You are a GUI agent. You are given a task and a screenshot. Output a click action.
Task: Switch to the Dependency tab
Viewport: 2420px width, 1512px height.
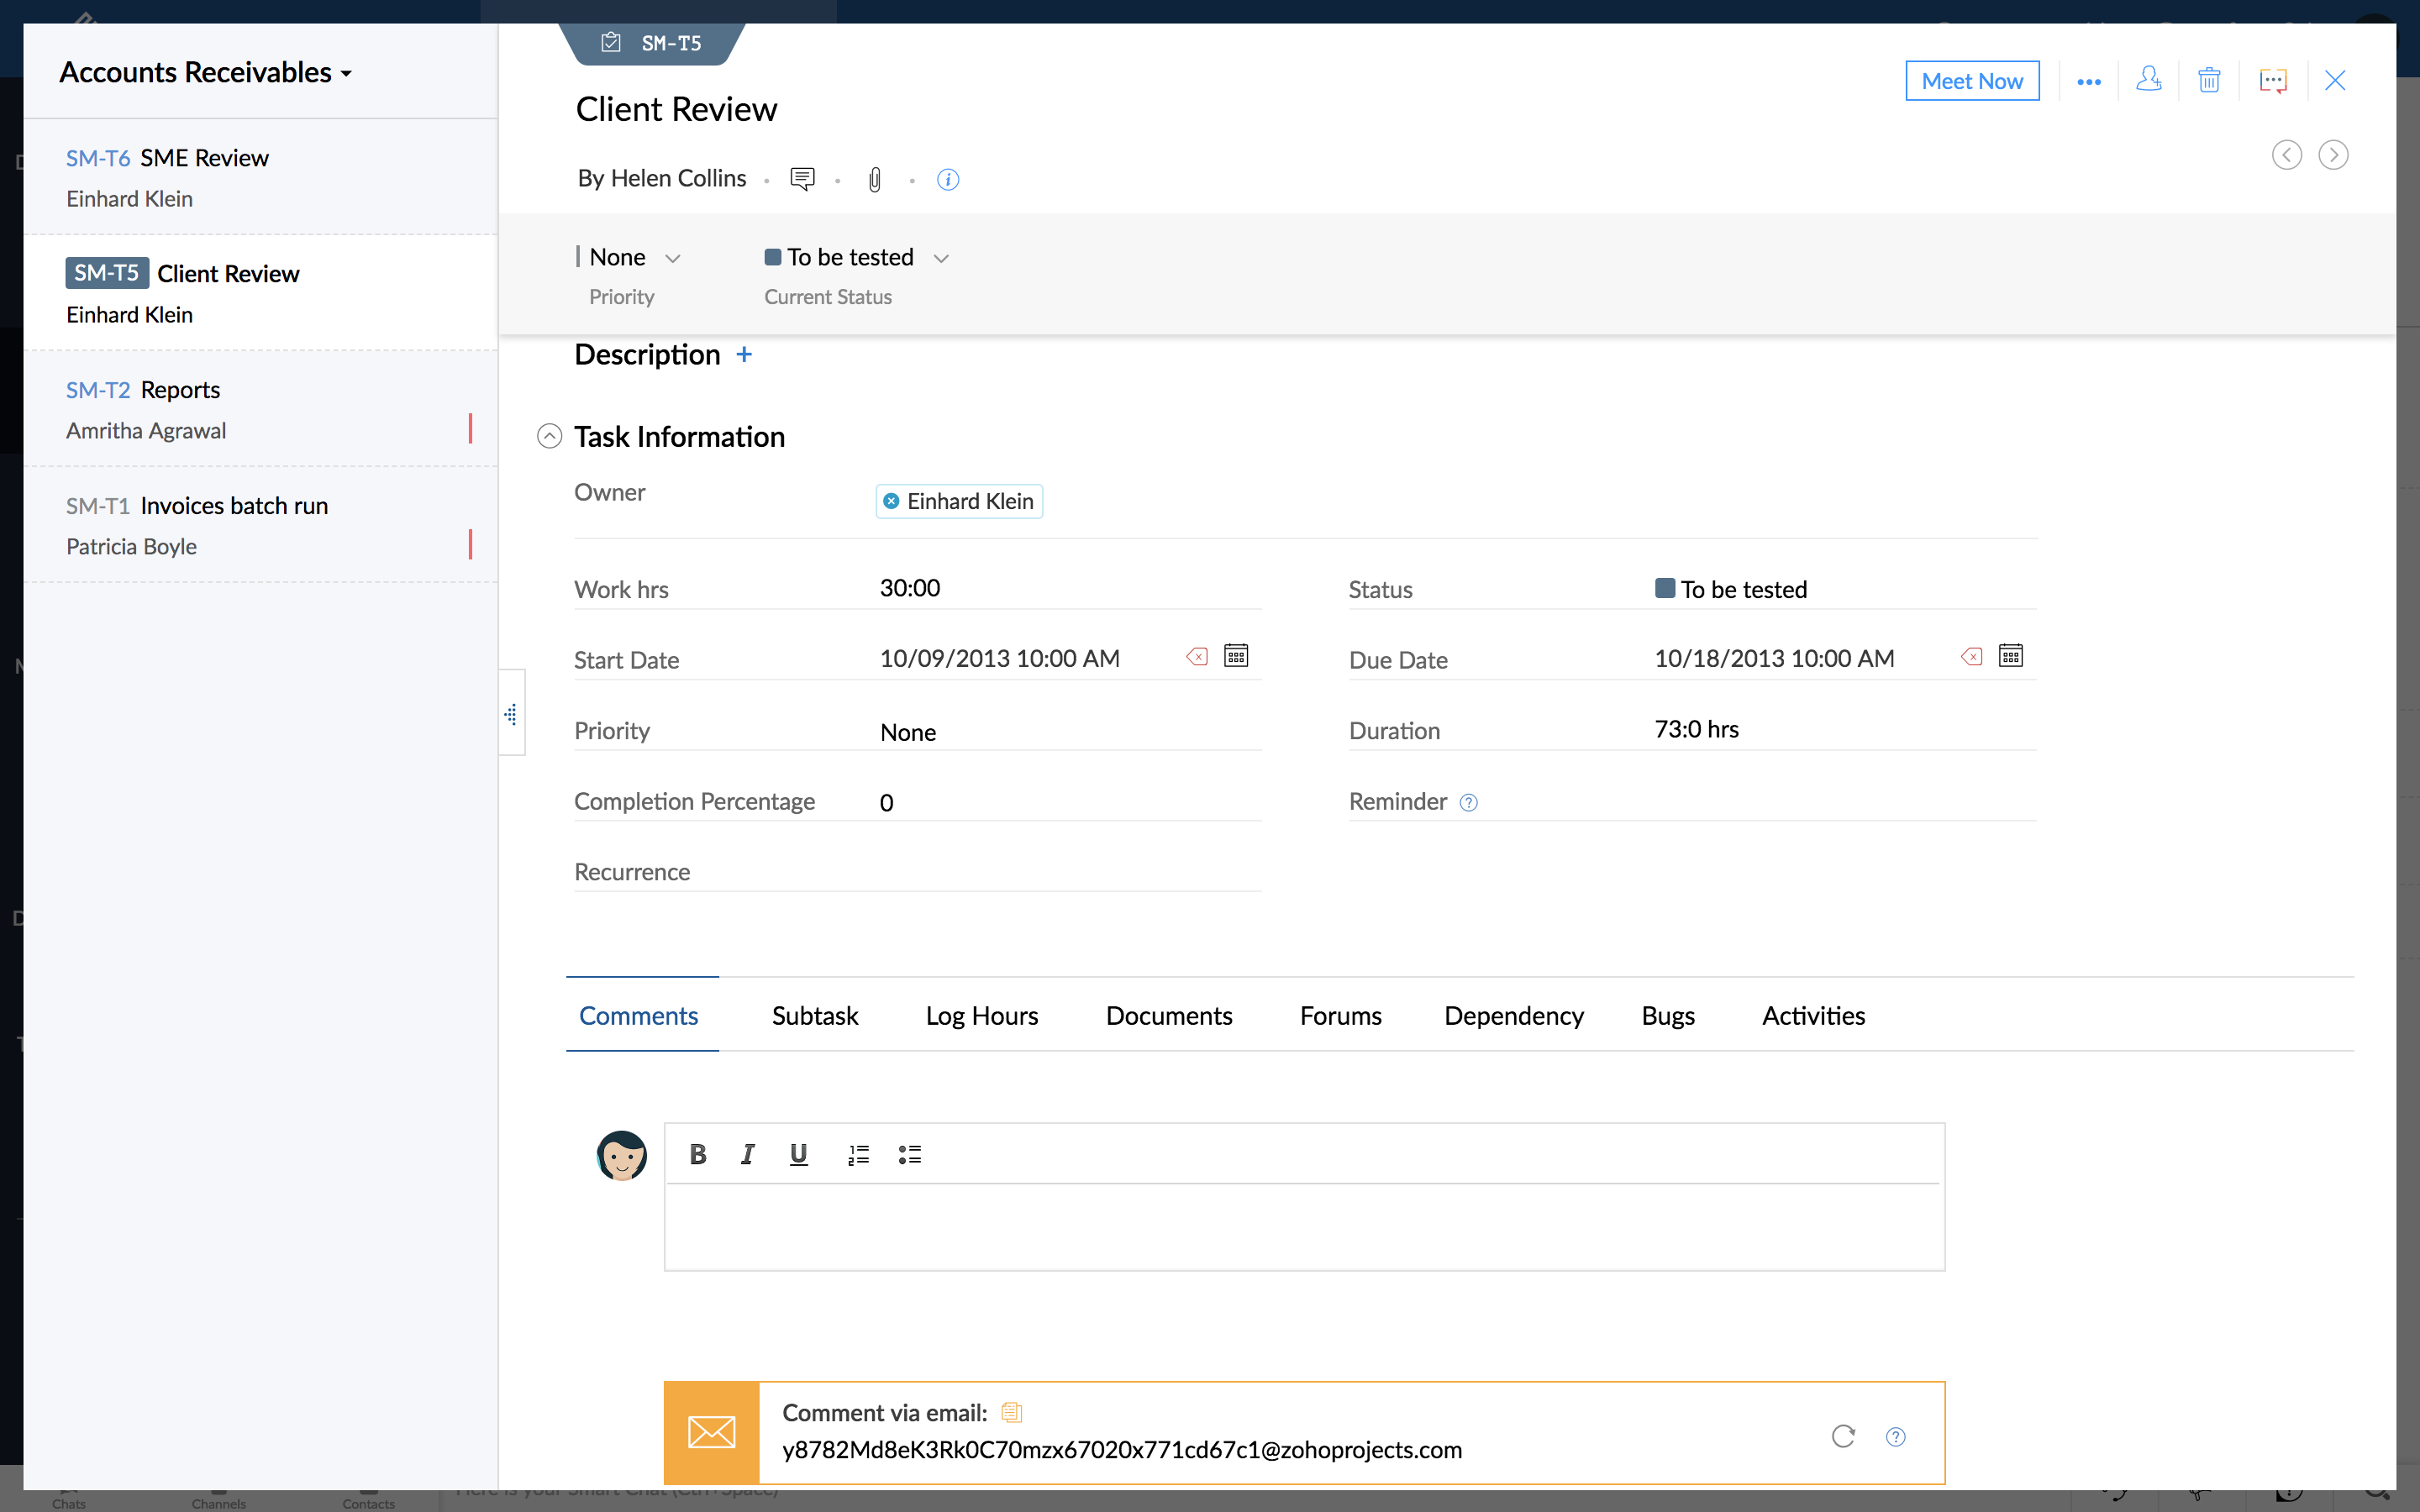1513,1016
